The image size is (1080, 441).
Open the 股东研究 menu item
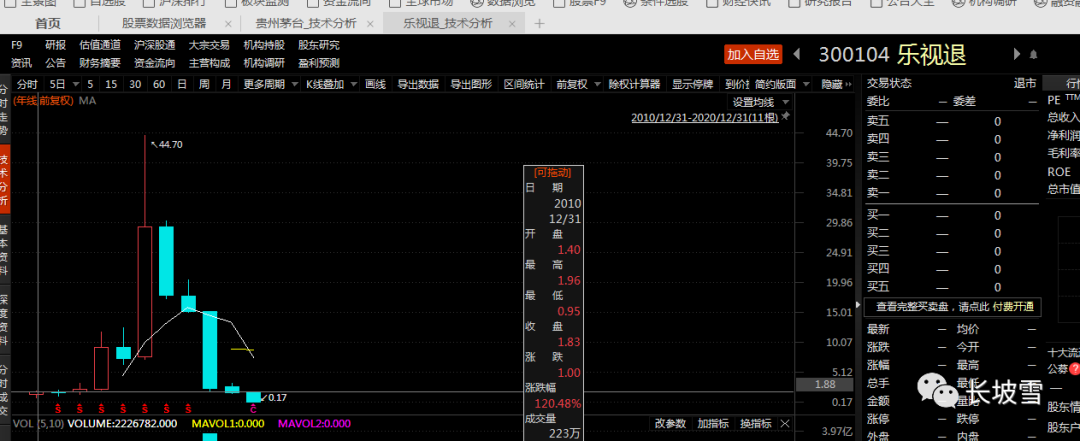click(x=319, y=45)
